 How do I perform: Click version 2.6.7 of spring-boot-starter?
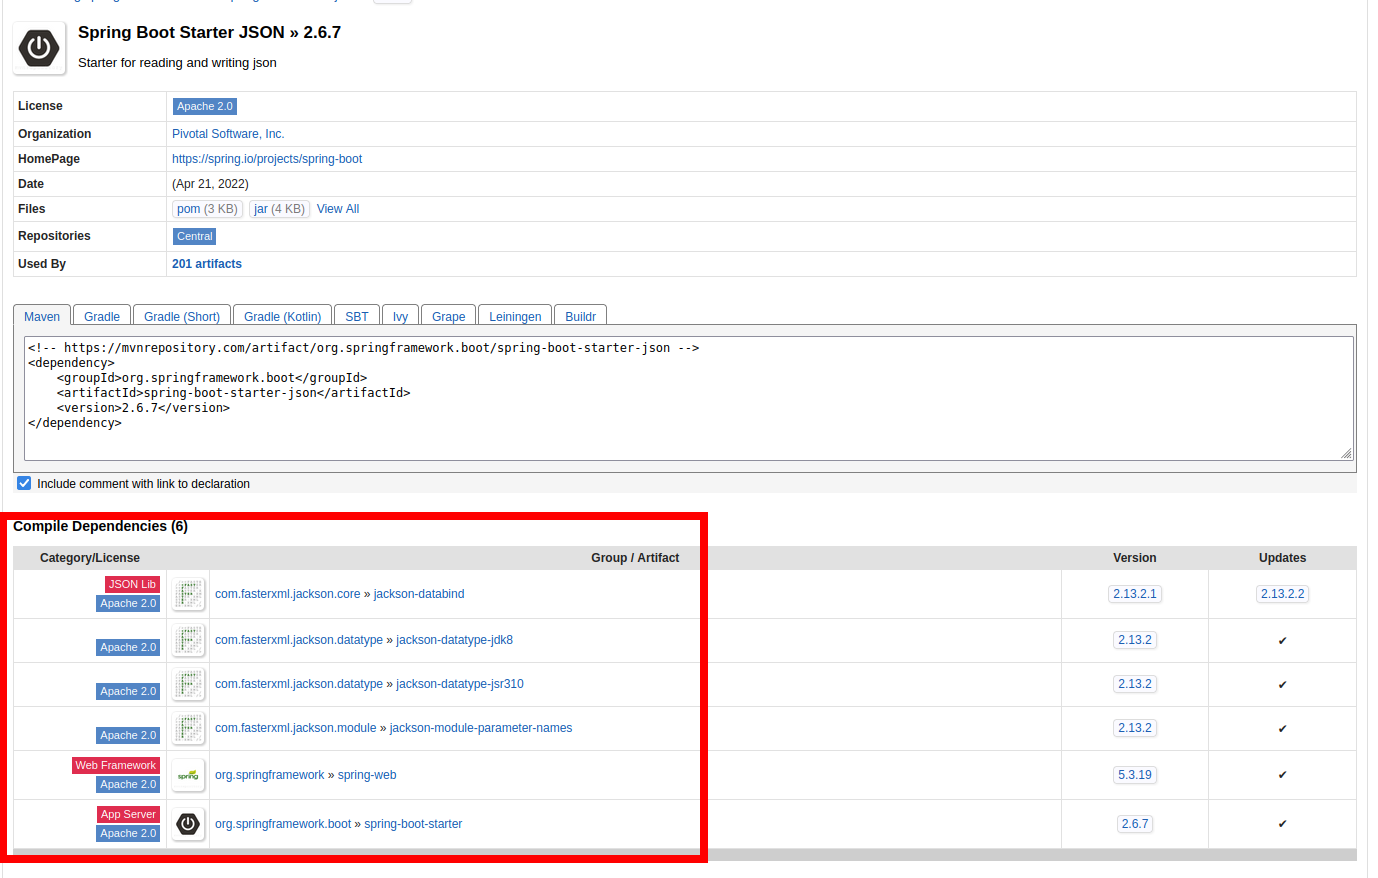tap(1135, 824)
